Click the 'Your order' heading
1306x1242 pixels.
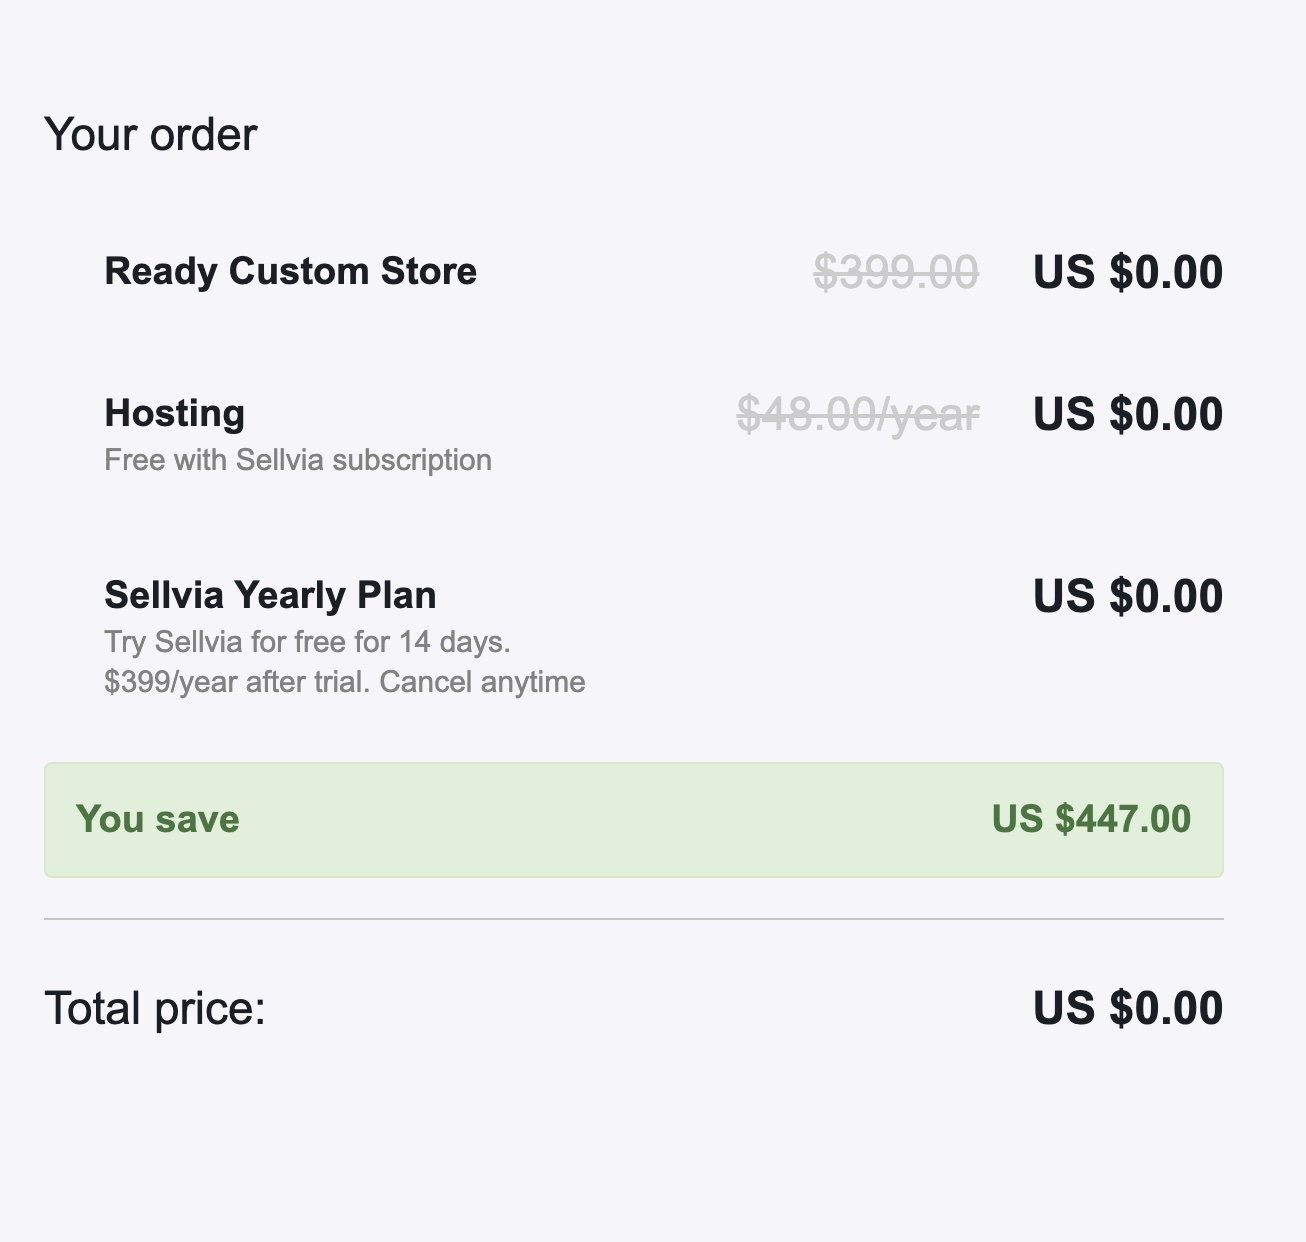[150, 134]
